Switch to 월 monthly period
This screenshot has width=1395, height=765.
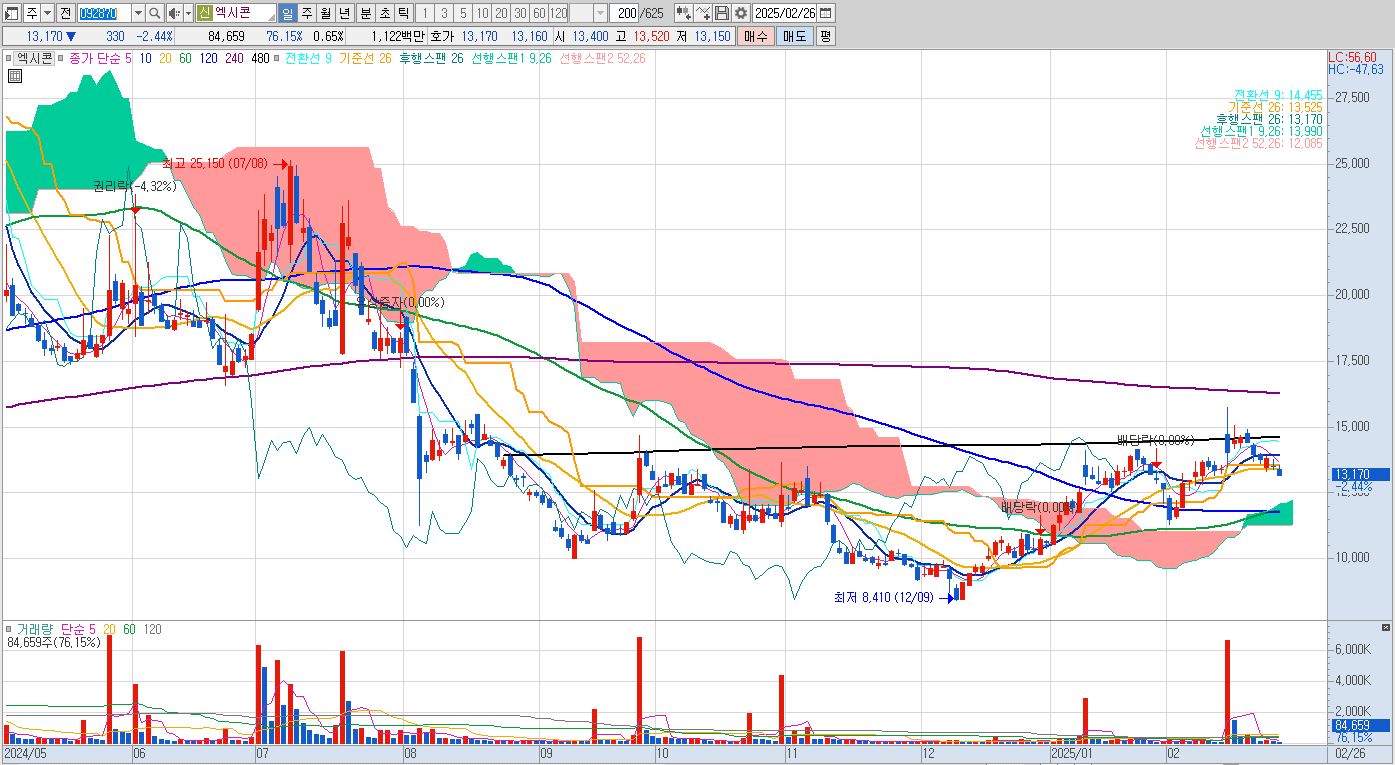326,13
